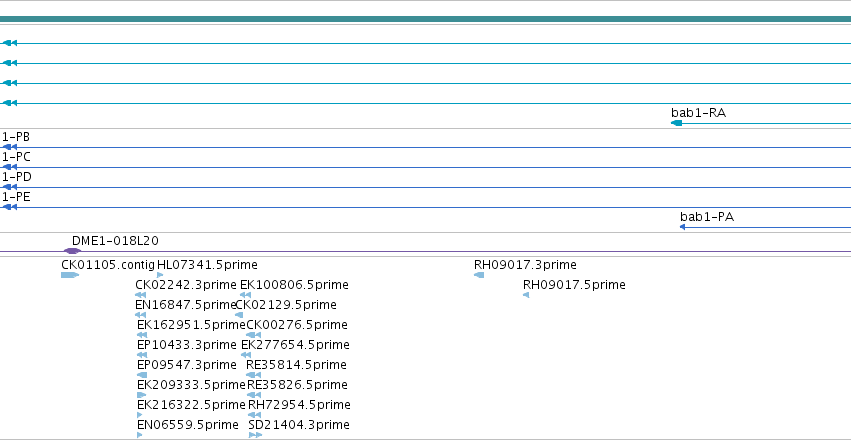Select the EK277654.5prime EST label

click(x=295, y=345)
